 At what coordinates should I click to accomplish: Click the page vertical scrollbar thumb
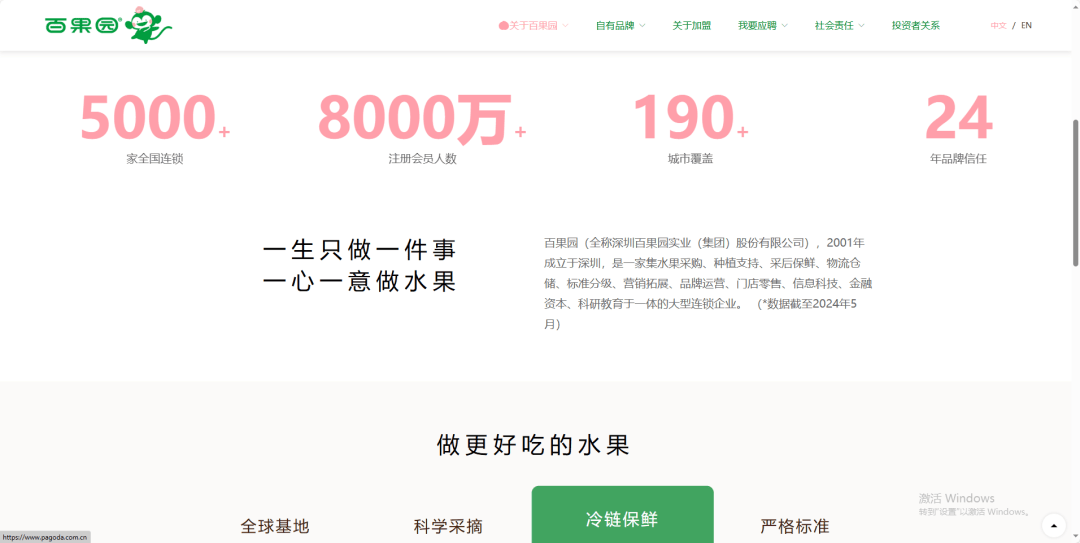[x=1075, y=193]
